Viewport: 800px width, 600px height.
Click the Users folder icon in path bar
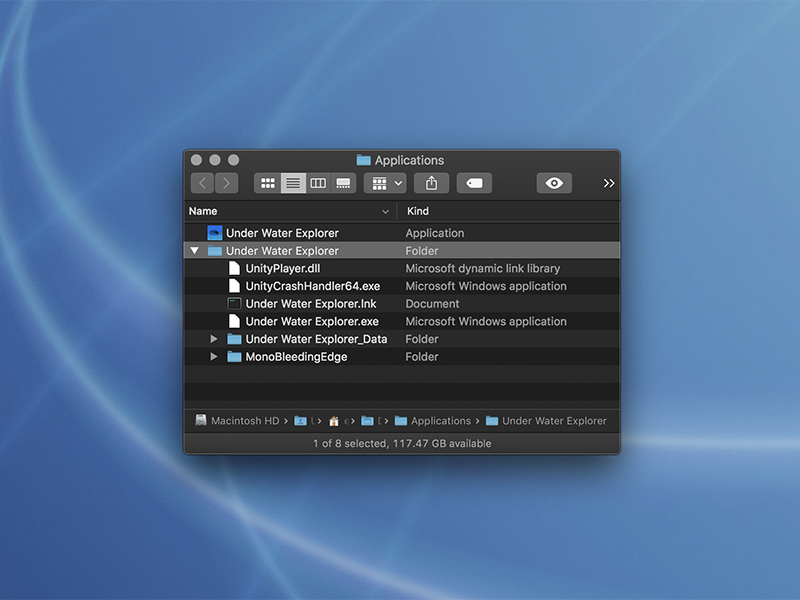pos(301,421)
